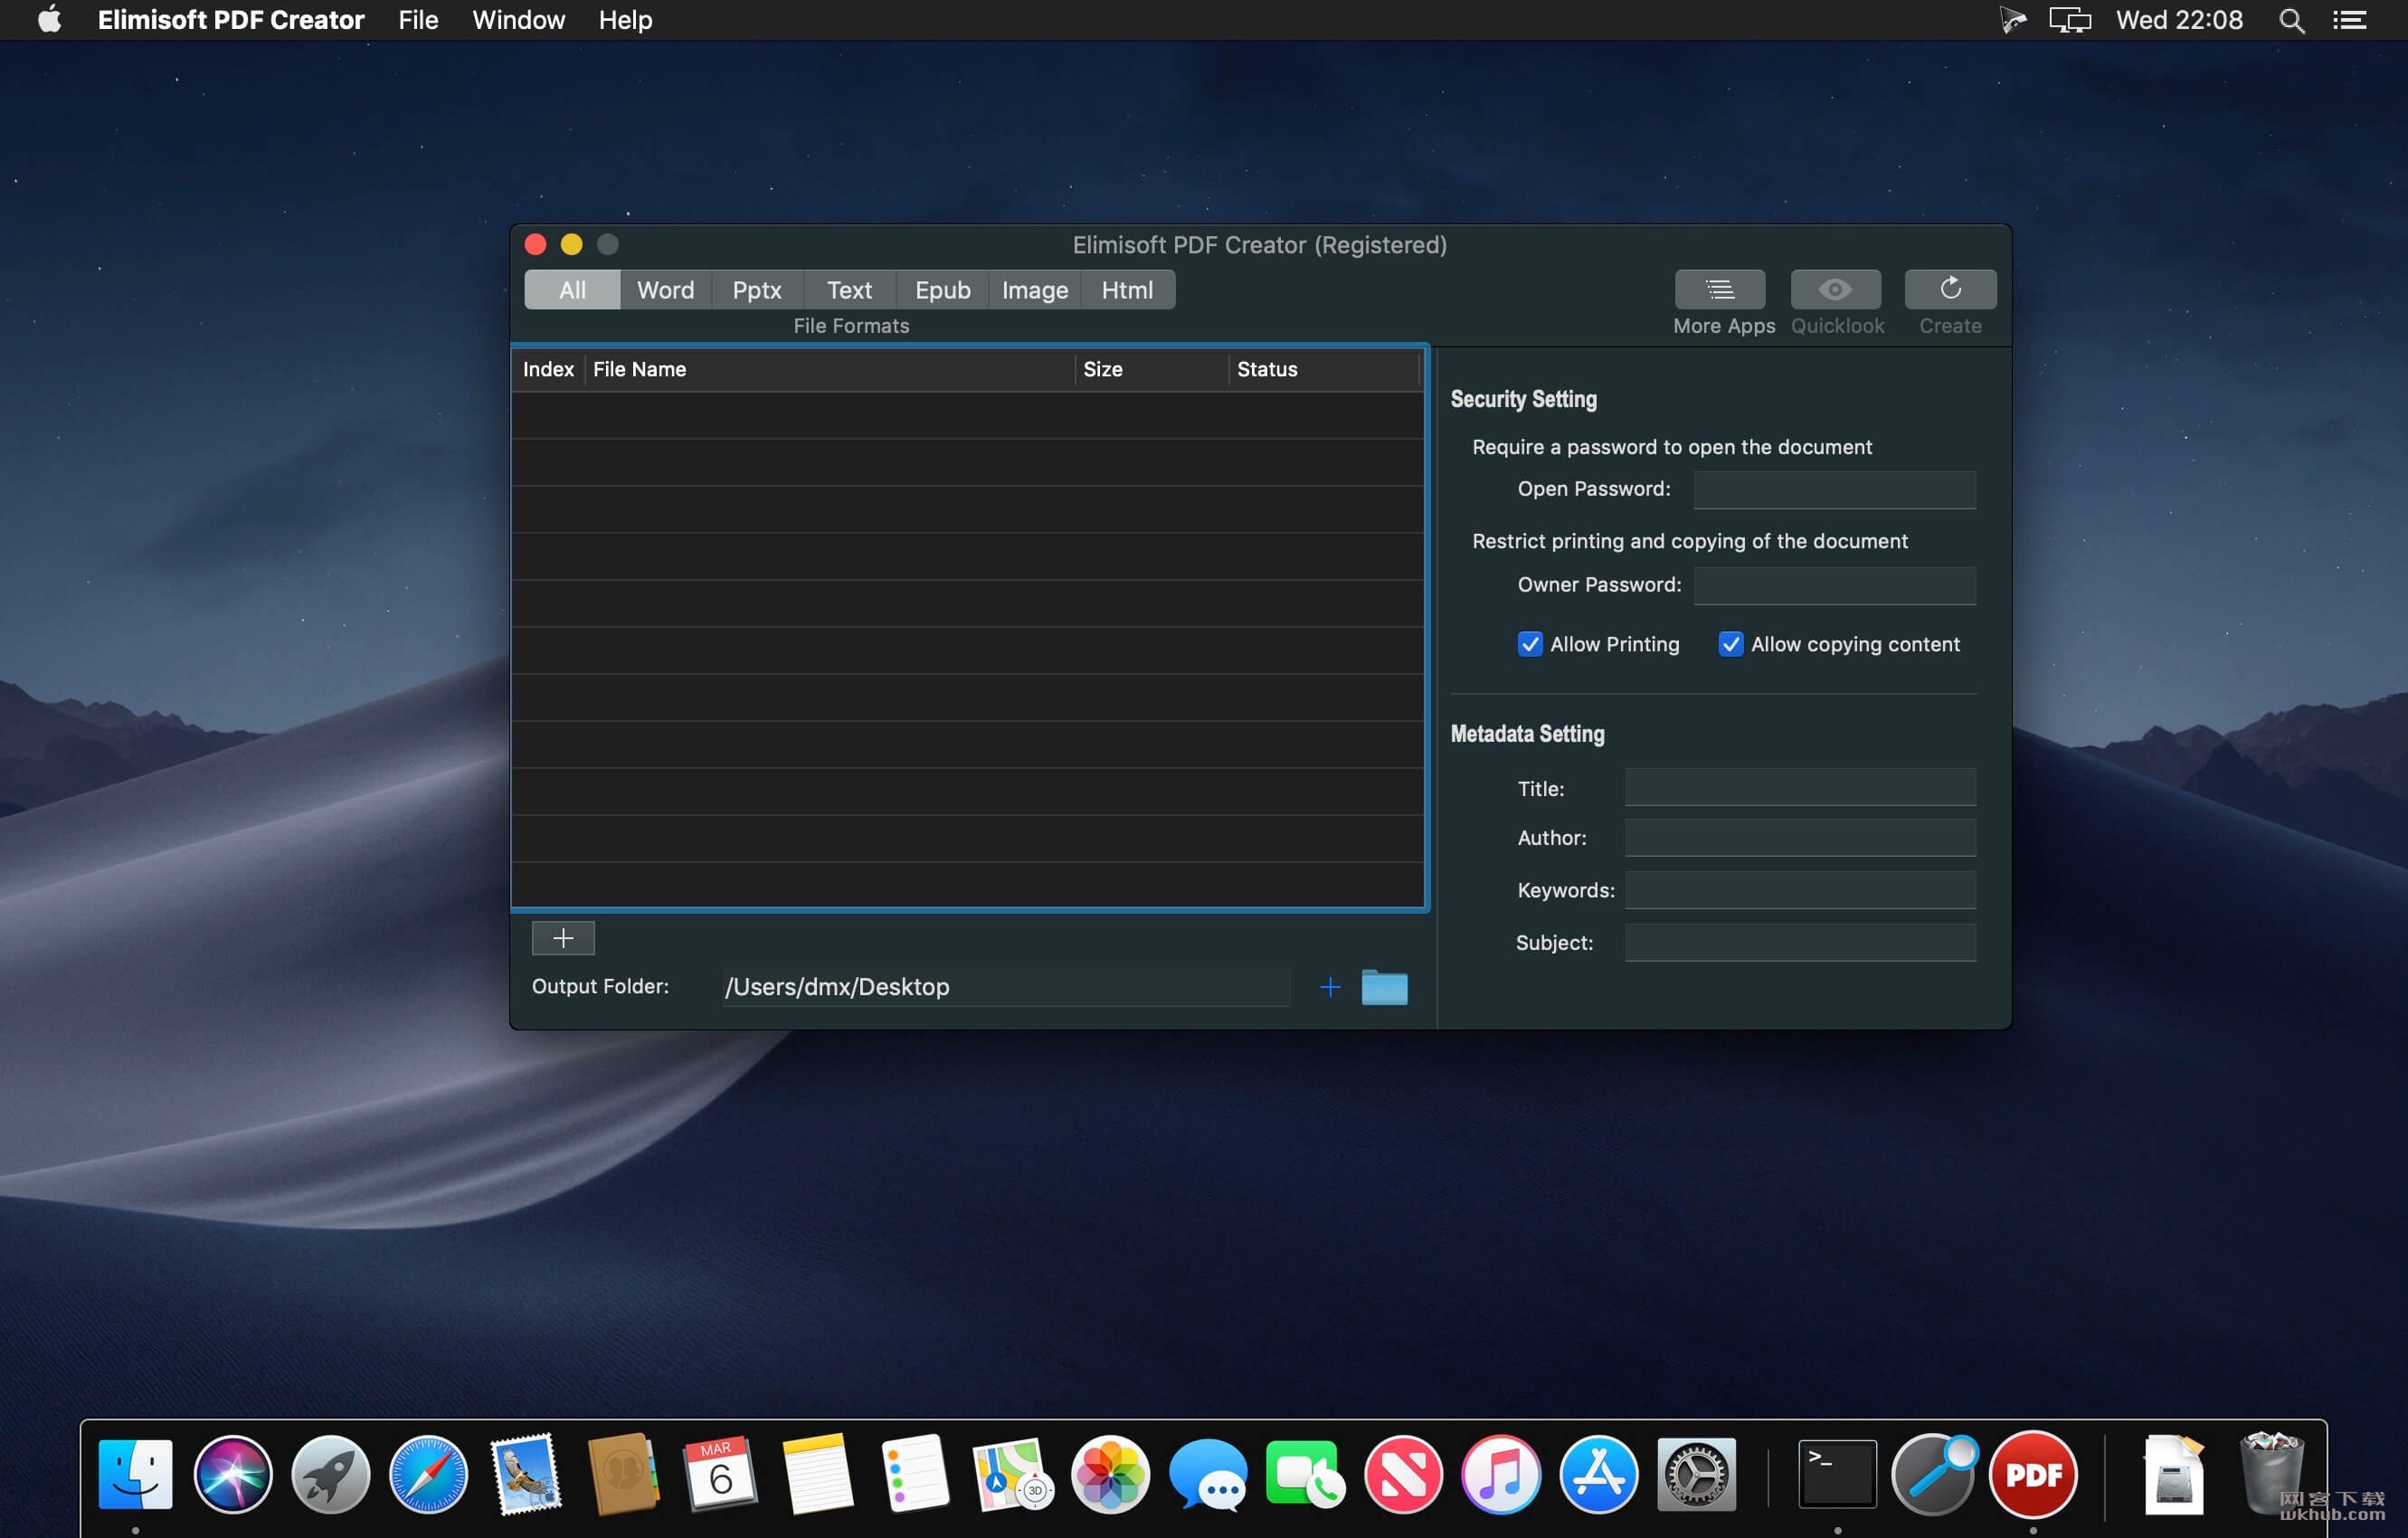Open Notification Center list icon
The height and width of the screenshot is (1538, 2408).
(x=2349, y=20)
